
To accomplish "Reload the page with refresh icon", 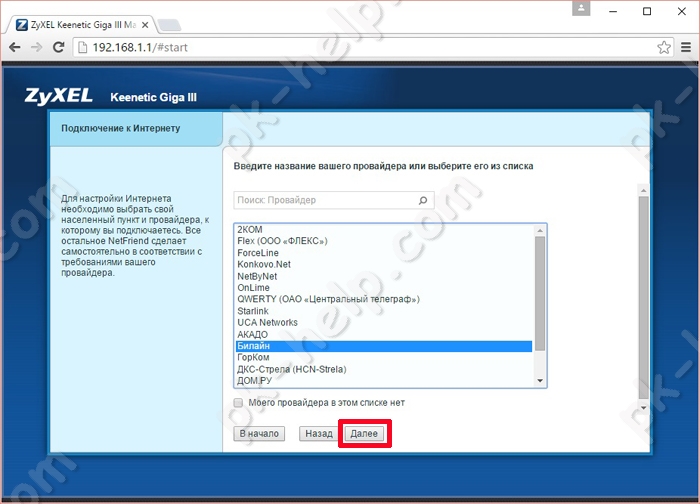I will click(58, 47).
